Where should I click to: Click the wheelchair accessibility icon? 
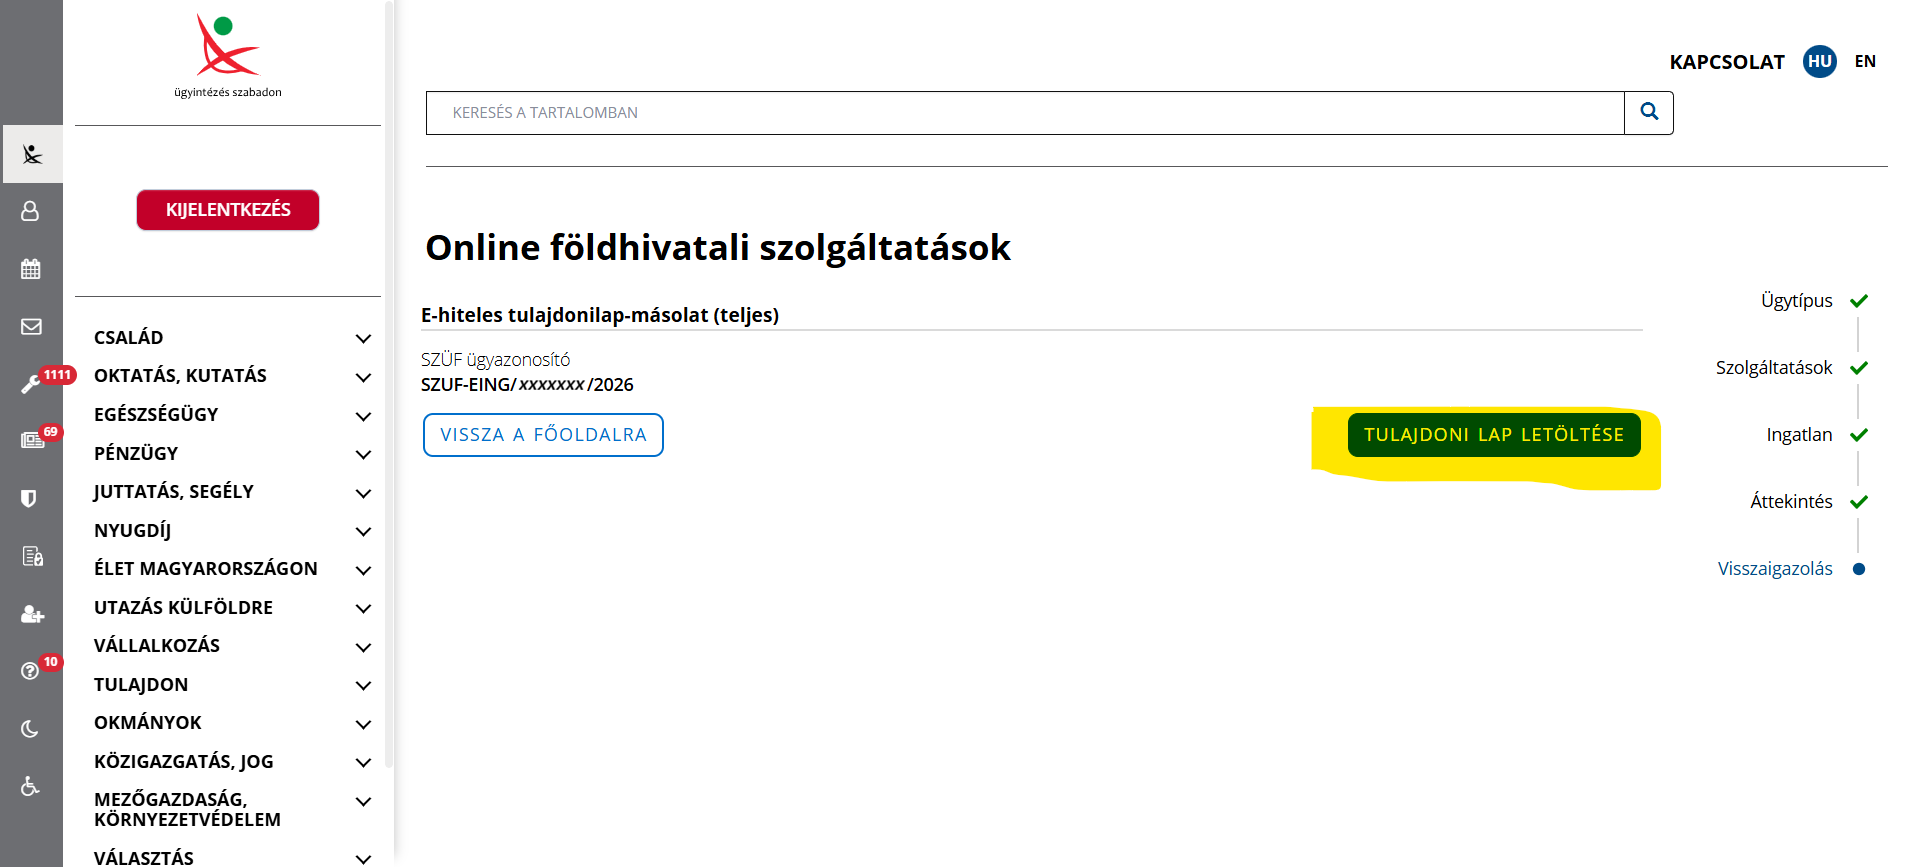click(31, 787)
